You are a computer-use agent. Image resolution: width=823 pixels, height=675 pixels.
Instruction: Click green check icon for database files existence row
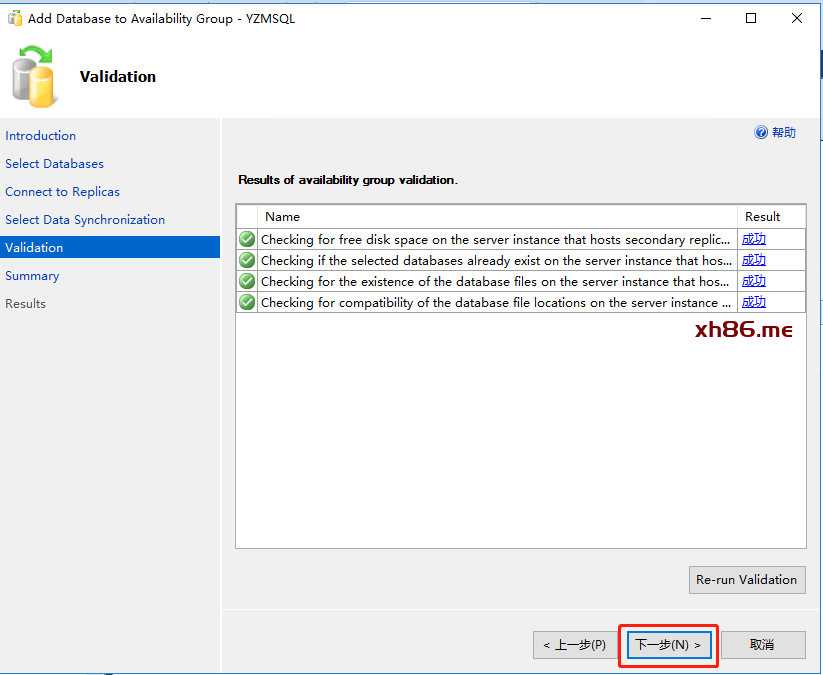(247, 281)
